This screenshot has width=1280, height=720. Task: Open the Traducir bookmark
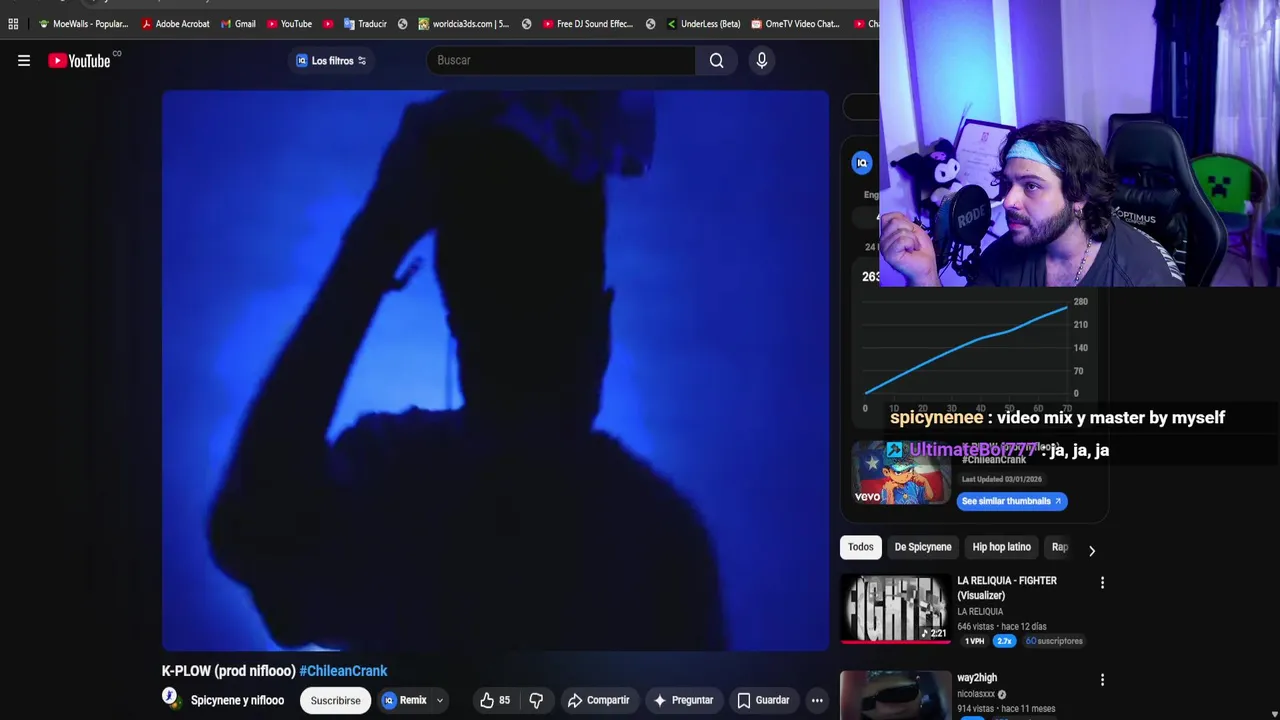[365, 24]
